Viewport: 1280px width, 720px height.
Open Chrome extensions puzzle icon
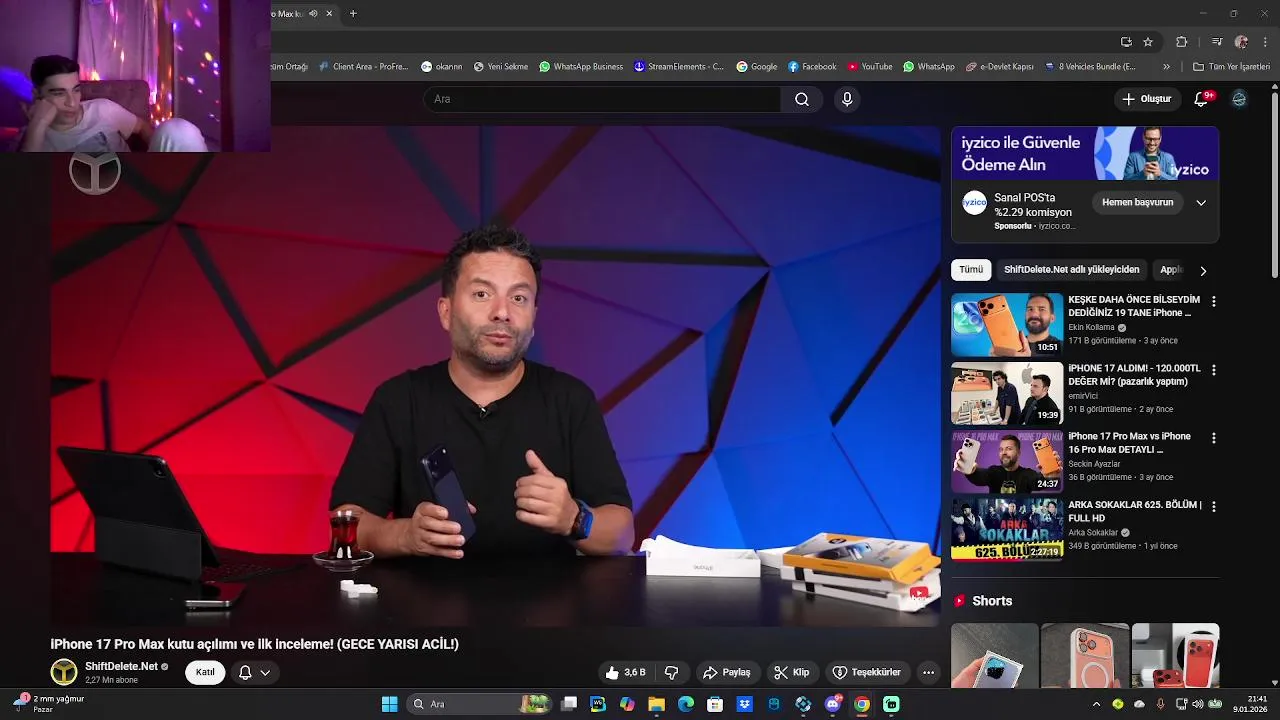tap(1182, 42)
